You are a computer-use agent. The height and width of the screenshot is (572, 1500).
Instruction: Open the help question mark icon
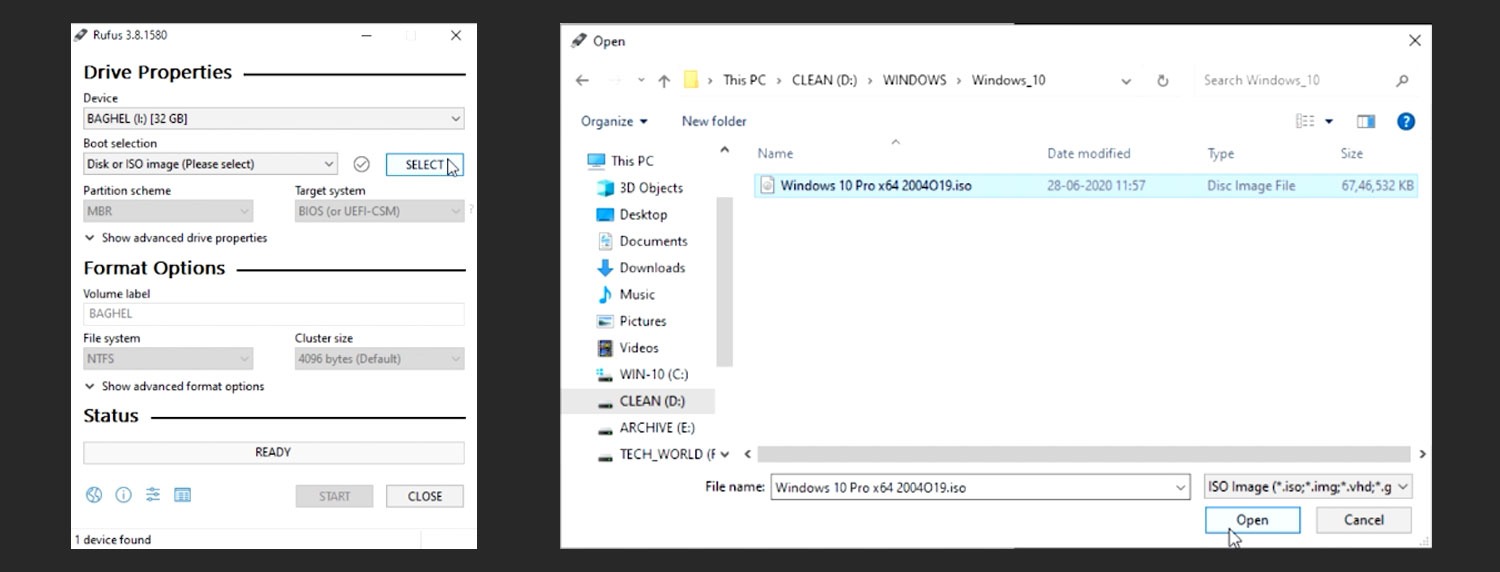(x=1406, y=121)
